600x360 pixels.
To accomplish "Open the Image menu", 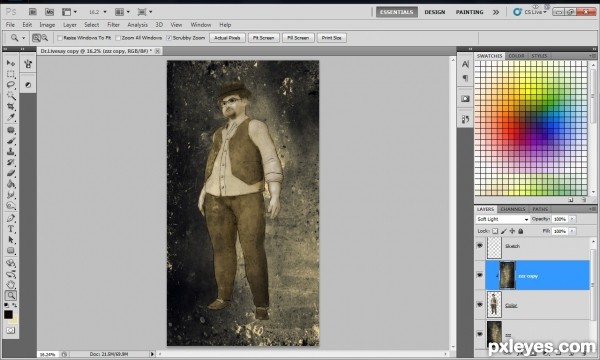I will click(47, 25).
